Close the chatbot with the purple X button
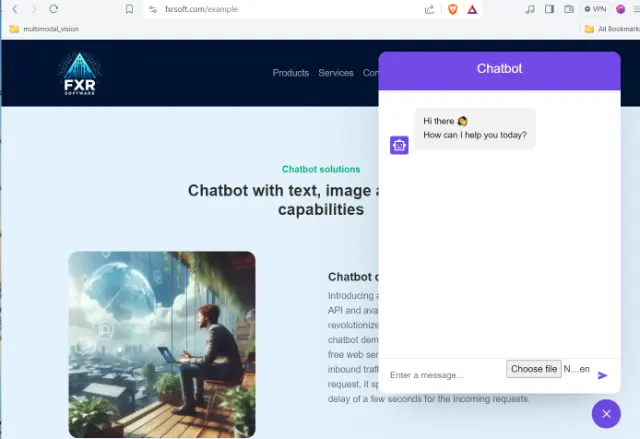 tap(606, 414)
